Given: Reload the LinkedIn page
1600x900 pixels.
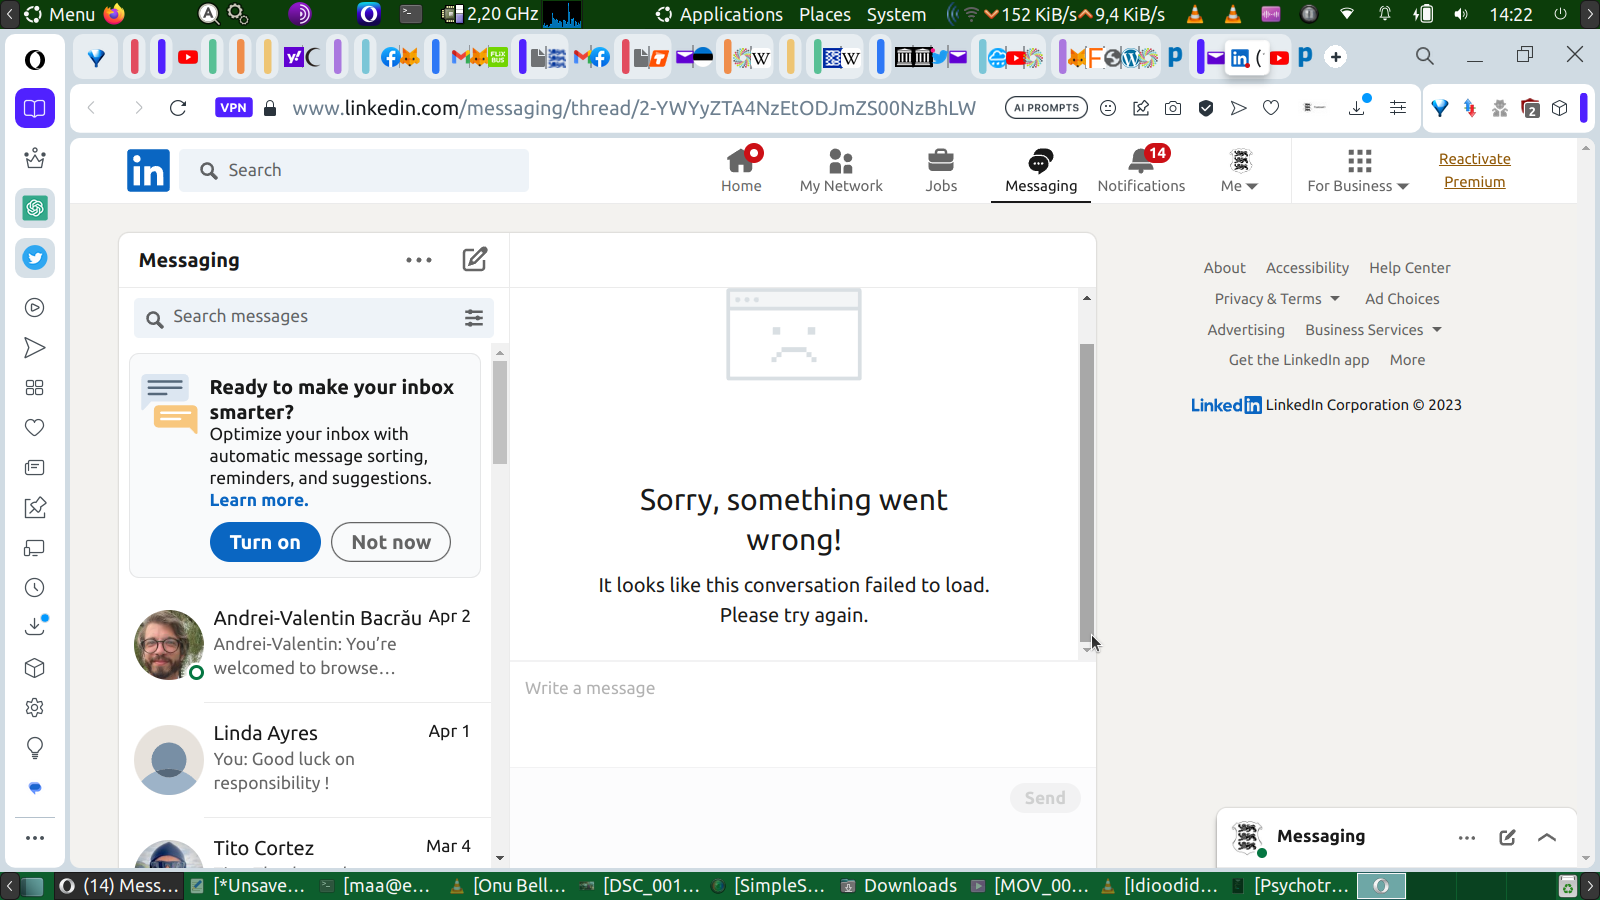Looking at the screenshot, I should (x=178, y=108).
